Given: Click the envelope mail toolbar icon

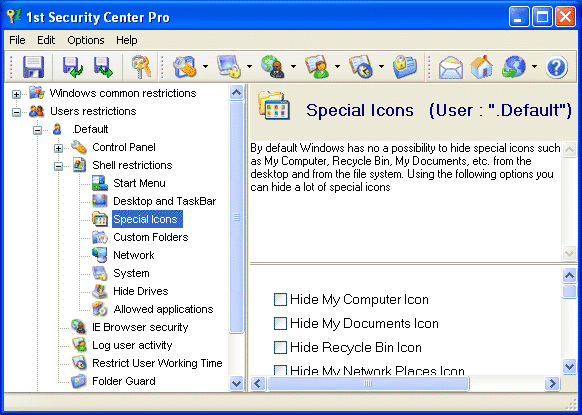Looking at the screenshot, I should (x=451, y=68).
